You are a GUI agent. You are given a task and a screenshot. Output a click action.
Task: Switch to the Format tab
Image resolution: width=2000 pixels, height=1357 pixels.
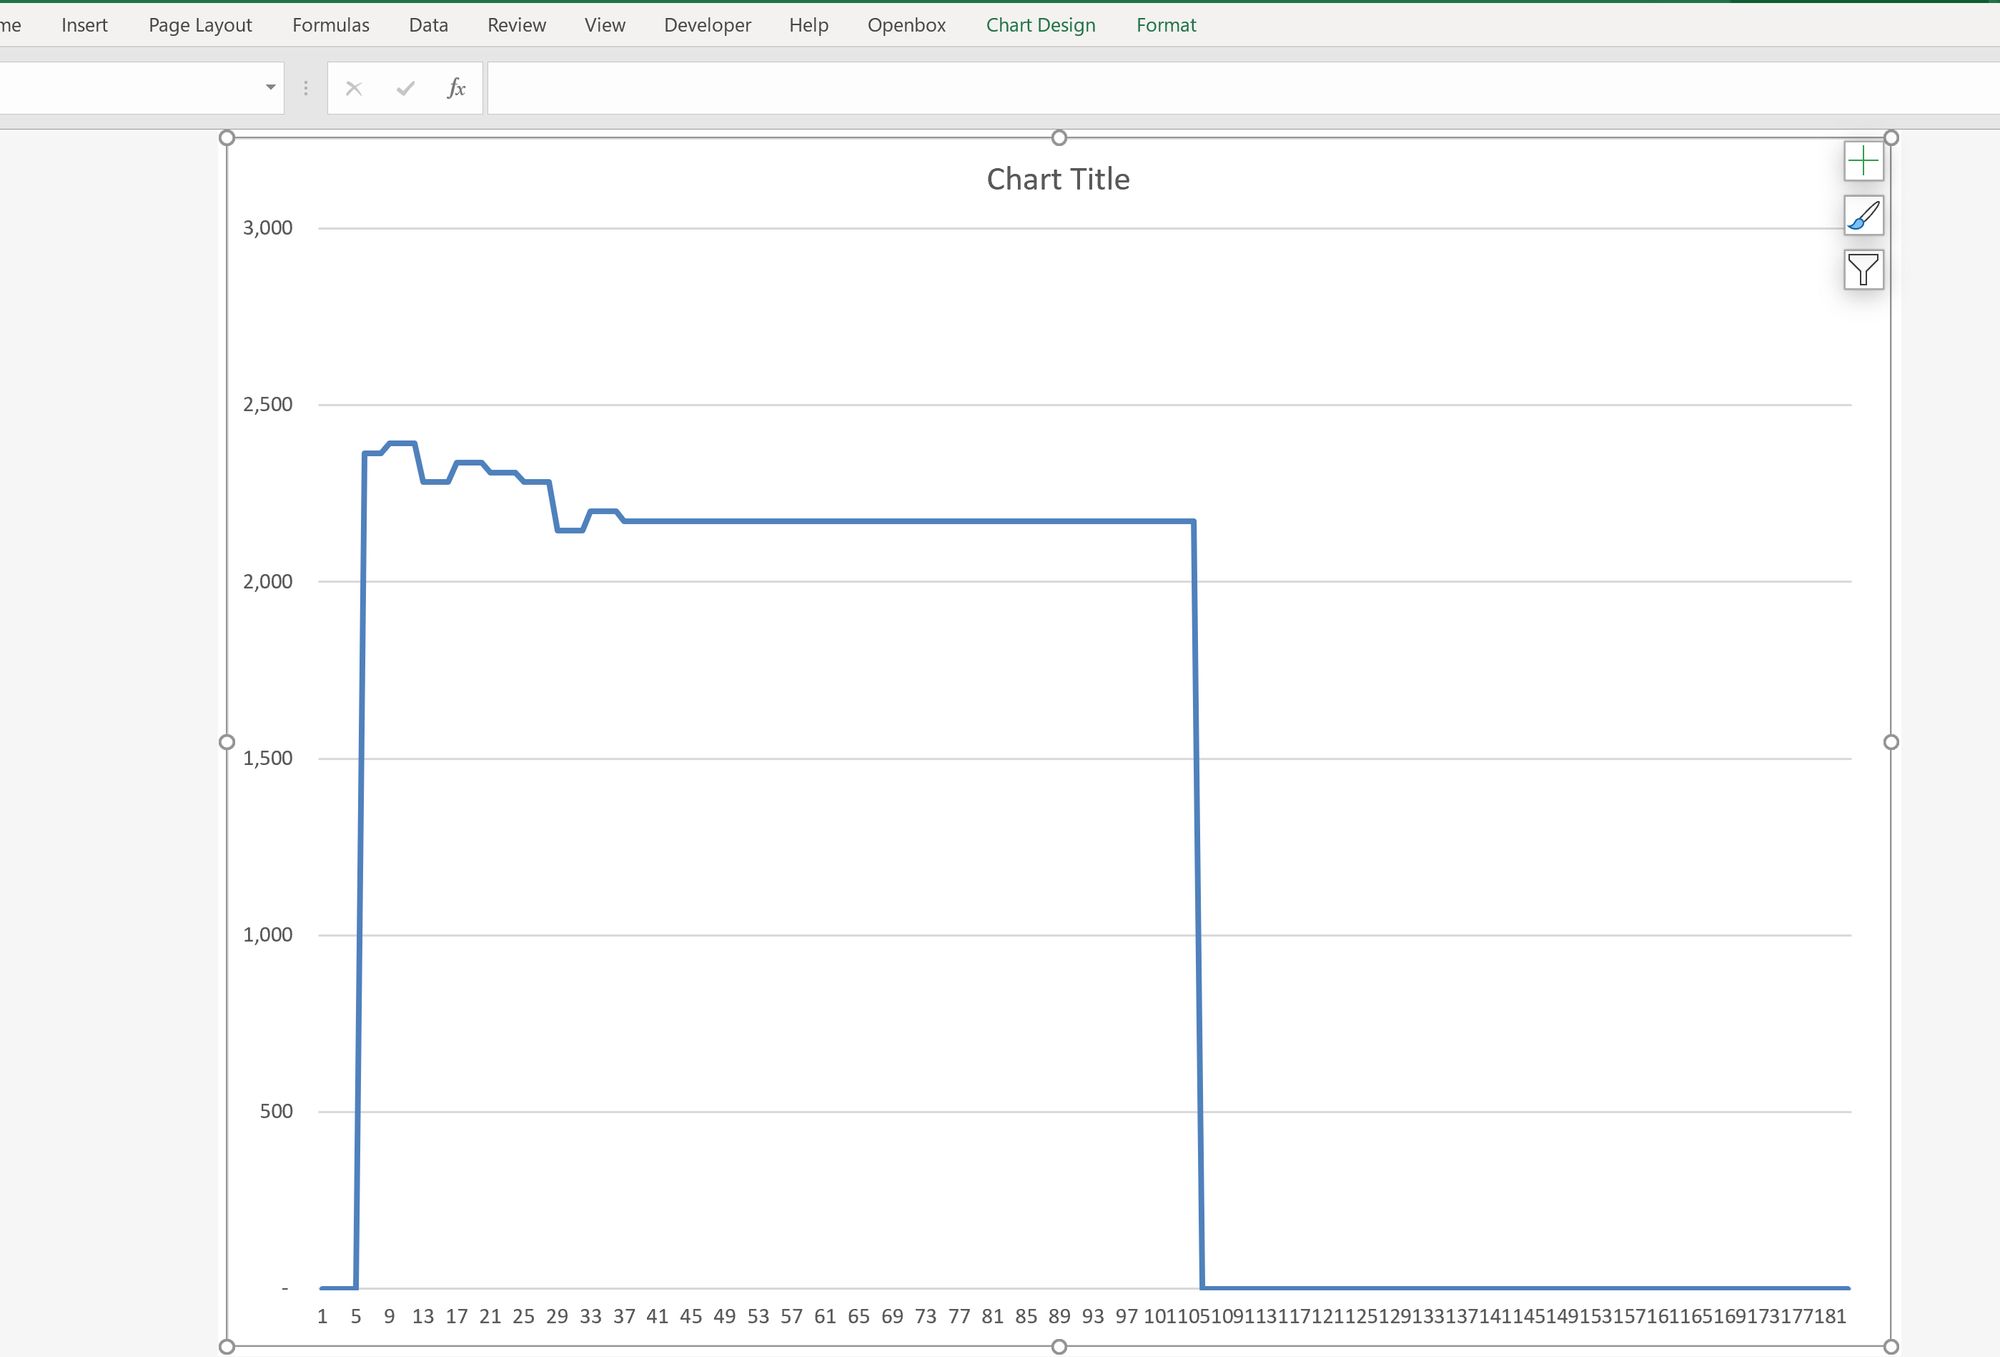[x=1165, y=25]
